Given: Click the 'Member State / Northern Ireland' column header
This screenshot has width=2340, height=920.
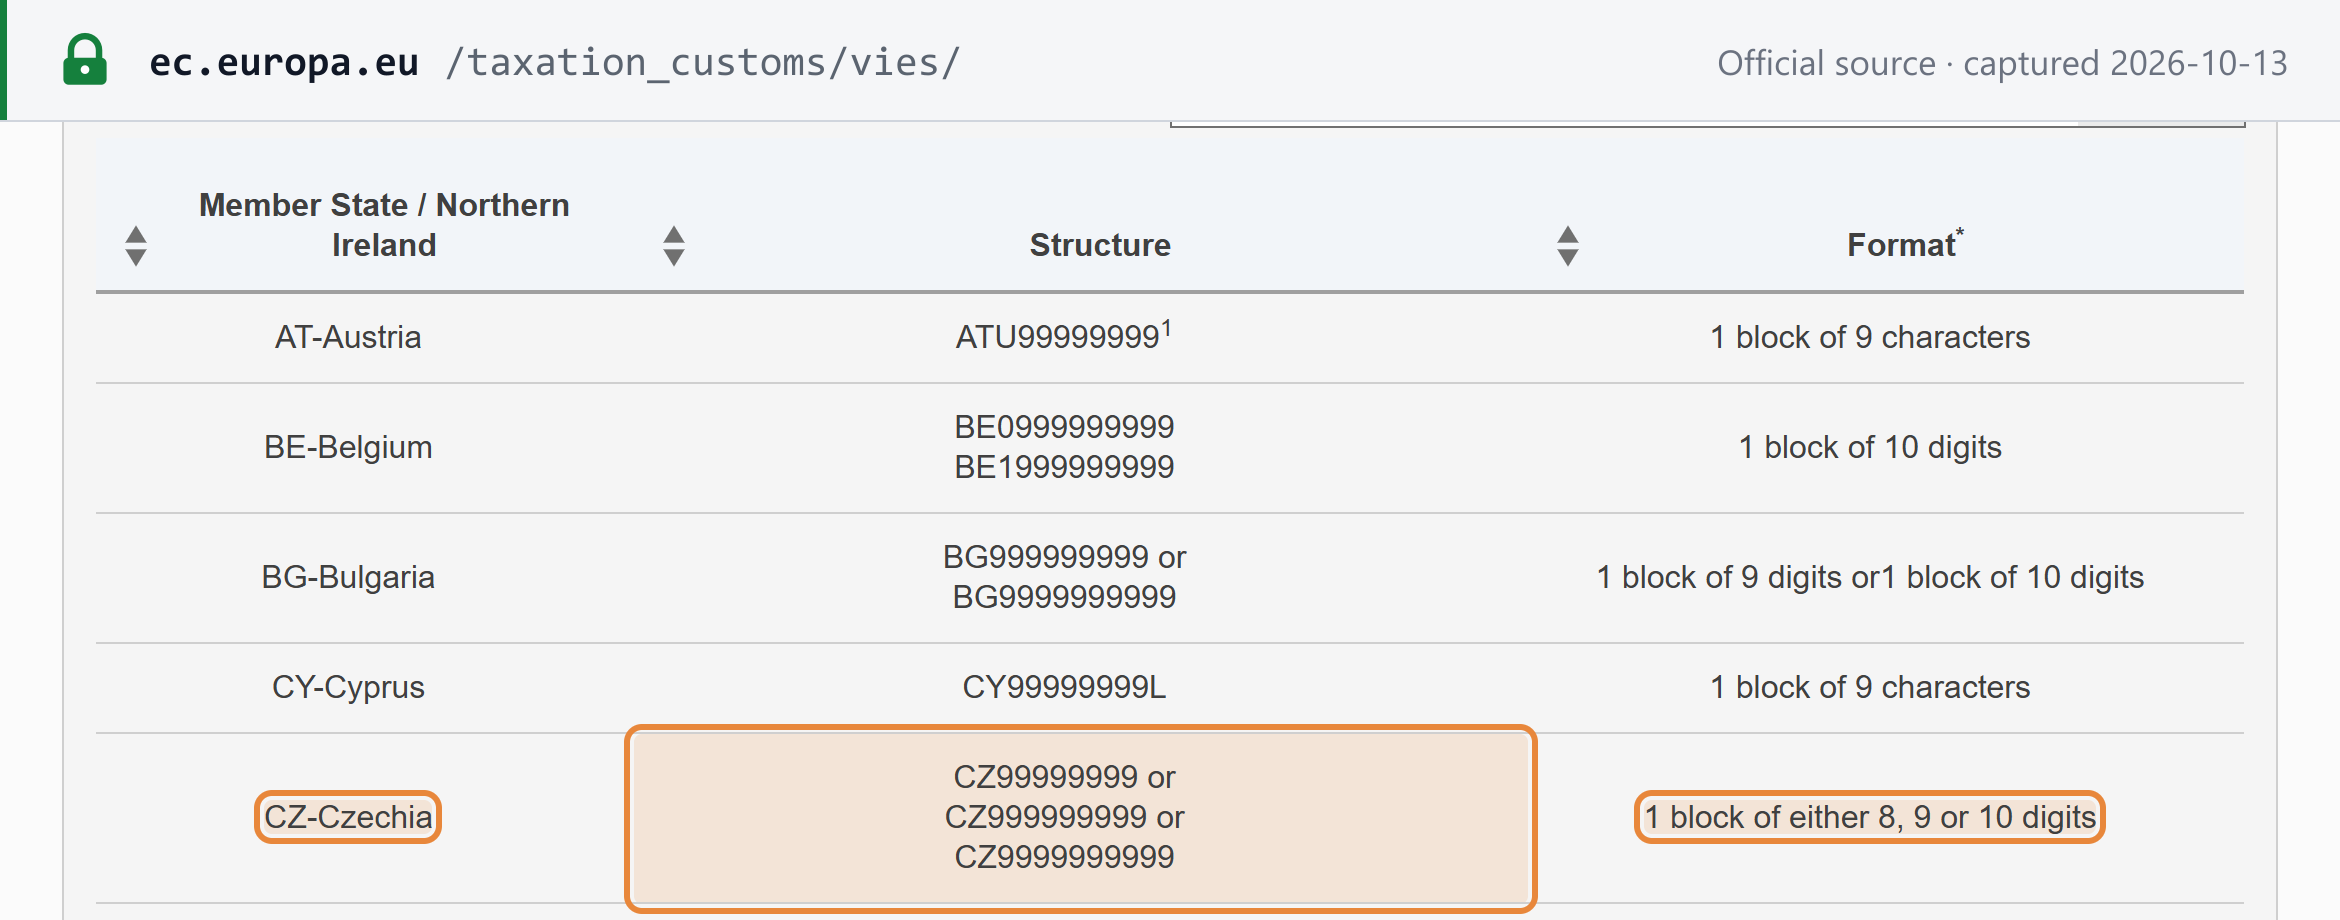Looking at the screenshot, I should click(384, 225).
